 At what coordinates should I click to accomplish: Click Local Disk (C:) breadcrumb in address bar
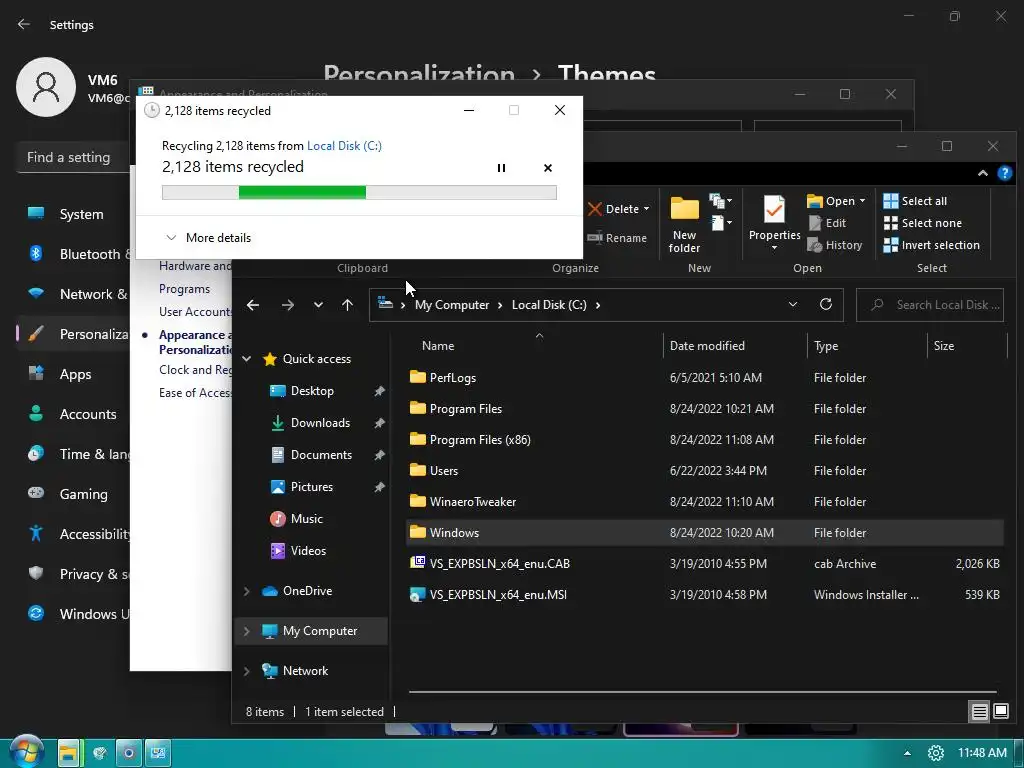(x=549, y=305)
